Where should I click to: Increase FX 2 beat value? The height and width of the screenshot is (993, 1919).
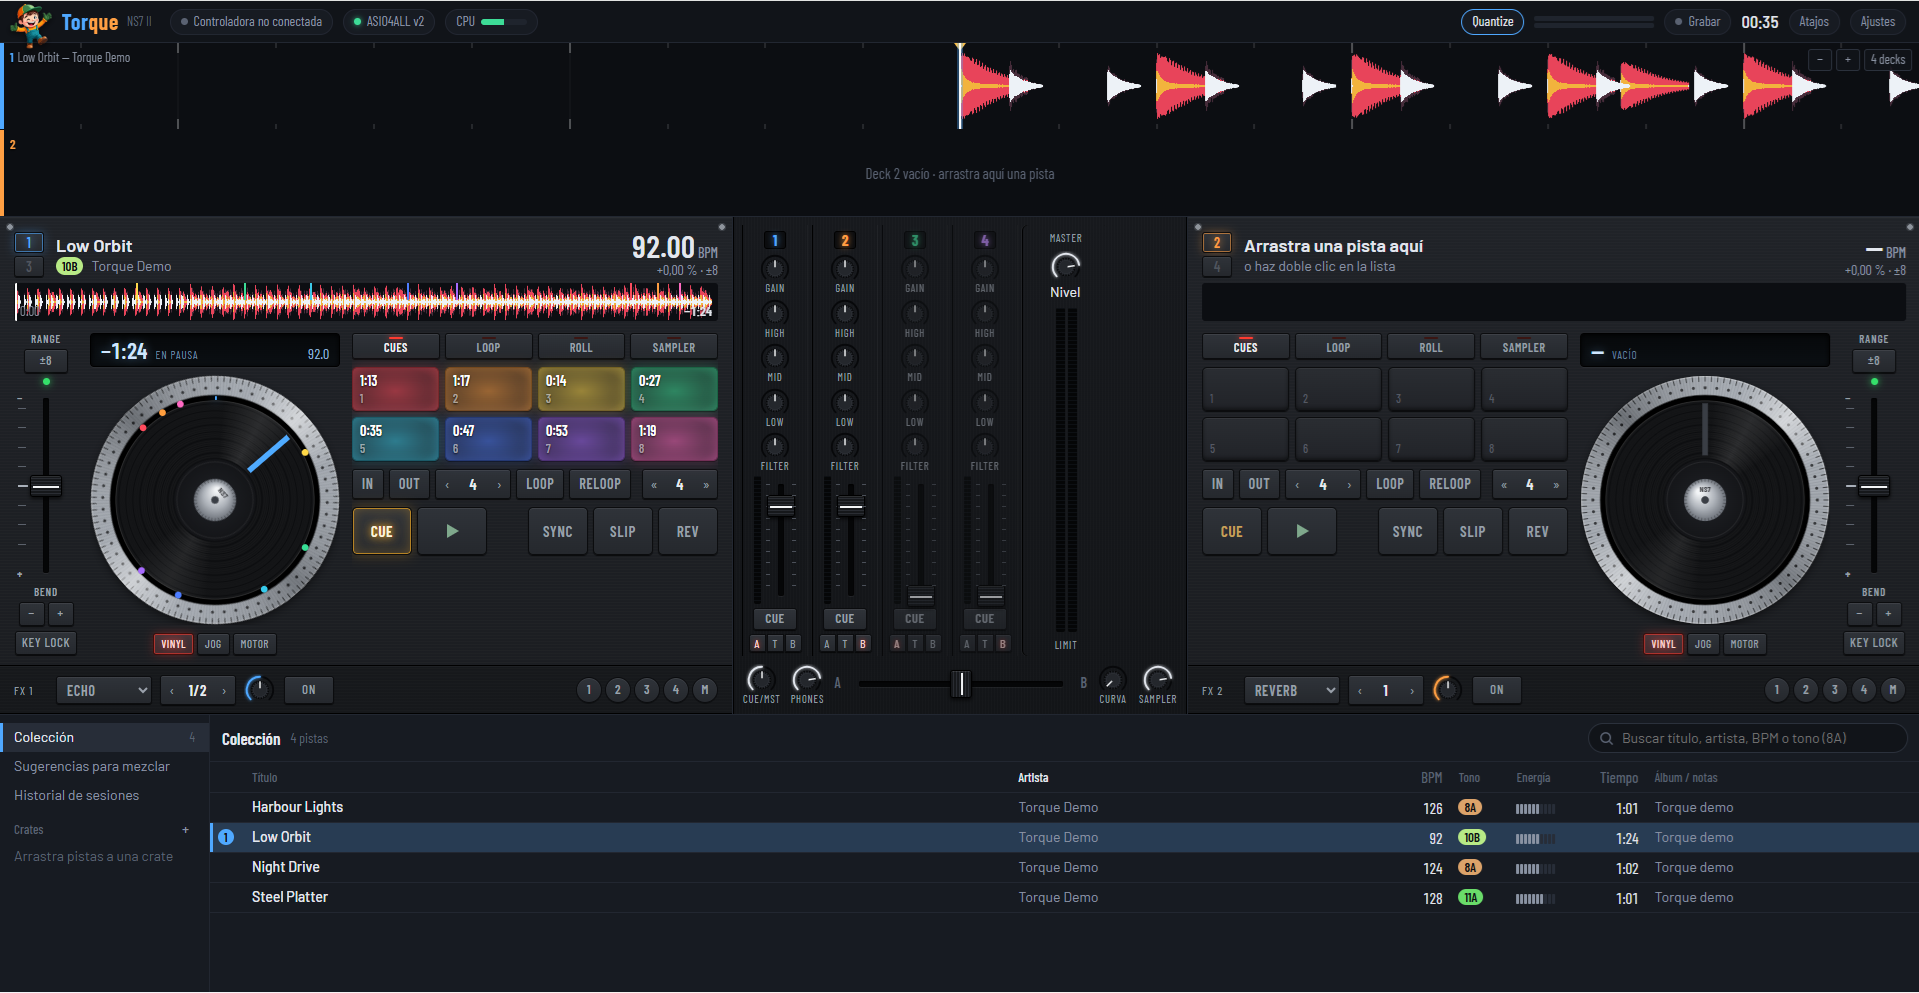tap(1412, 691)
